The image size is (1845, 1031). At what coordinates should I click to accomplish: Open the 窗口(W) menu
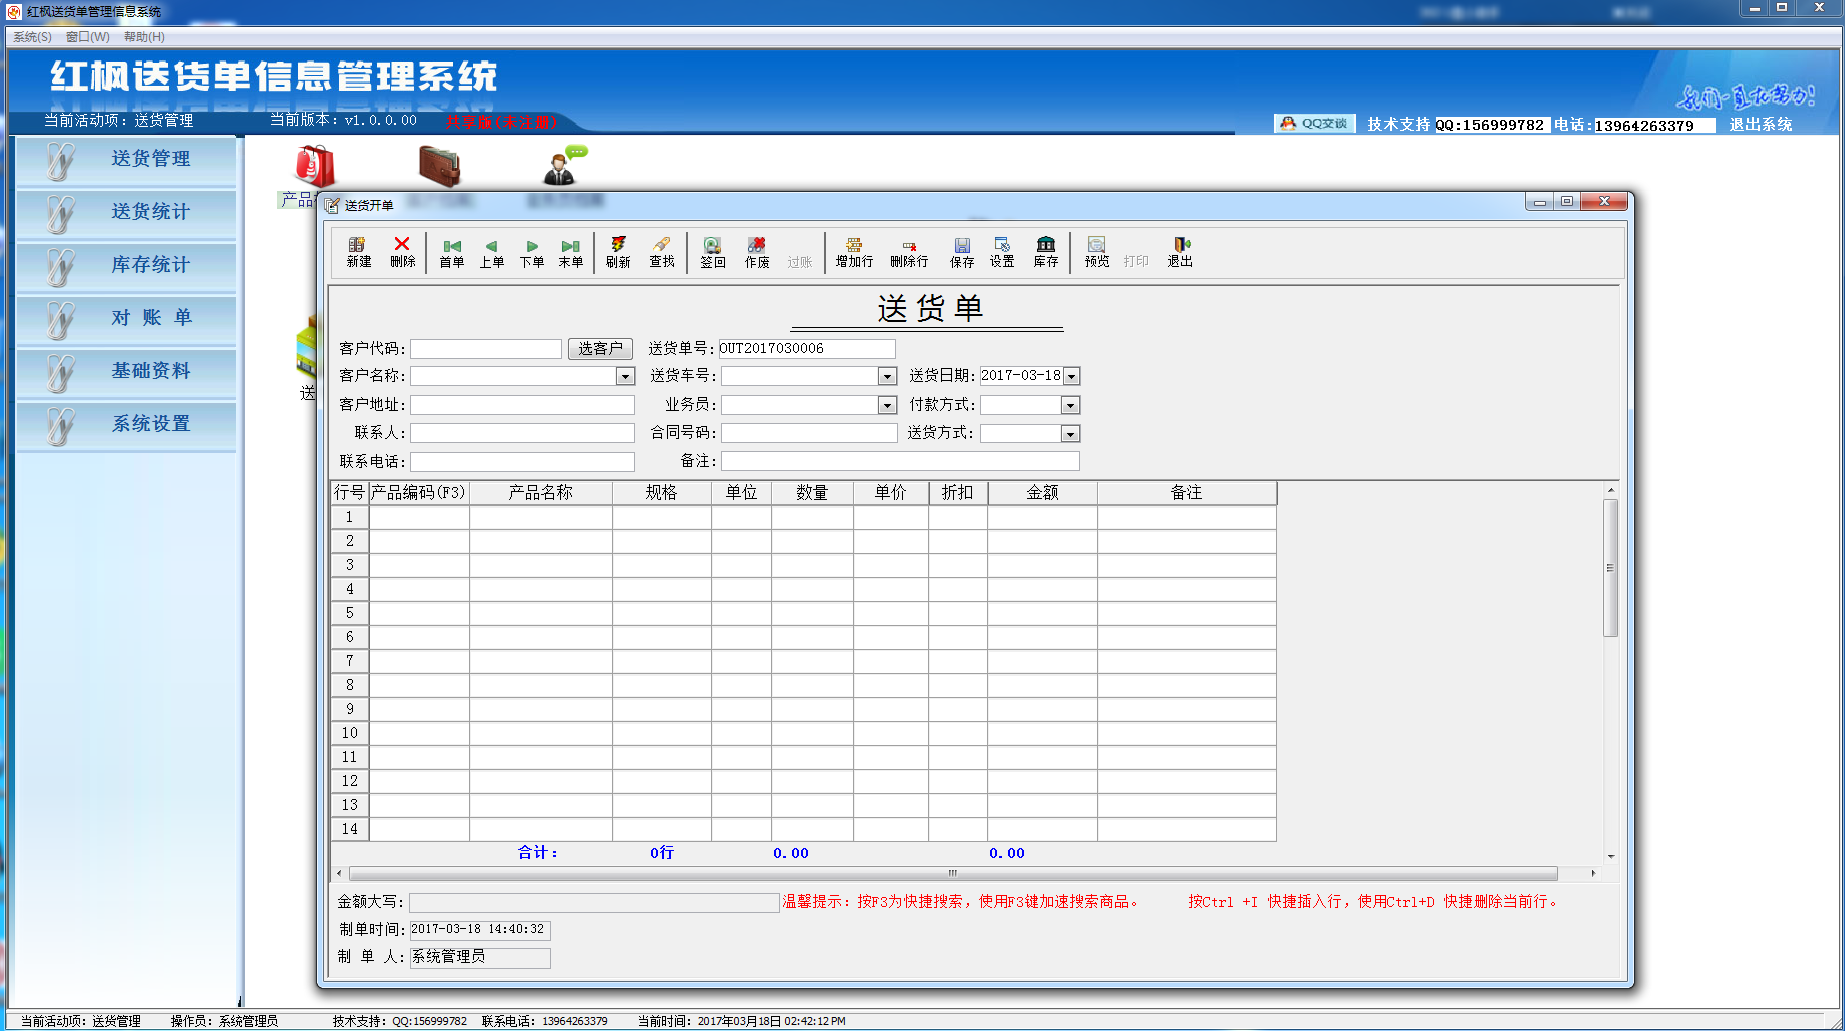click(88, 37)
